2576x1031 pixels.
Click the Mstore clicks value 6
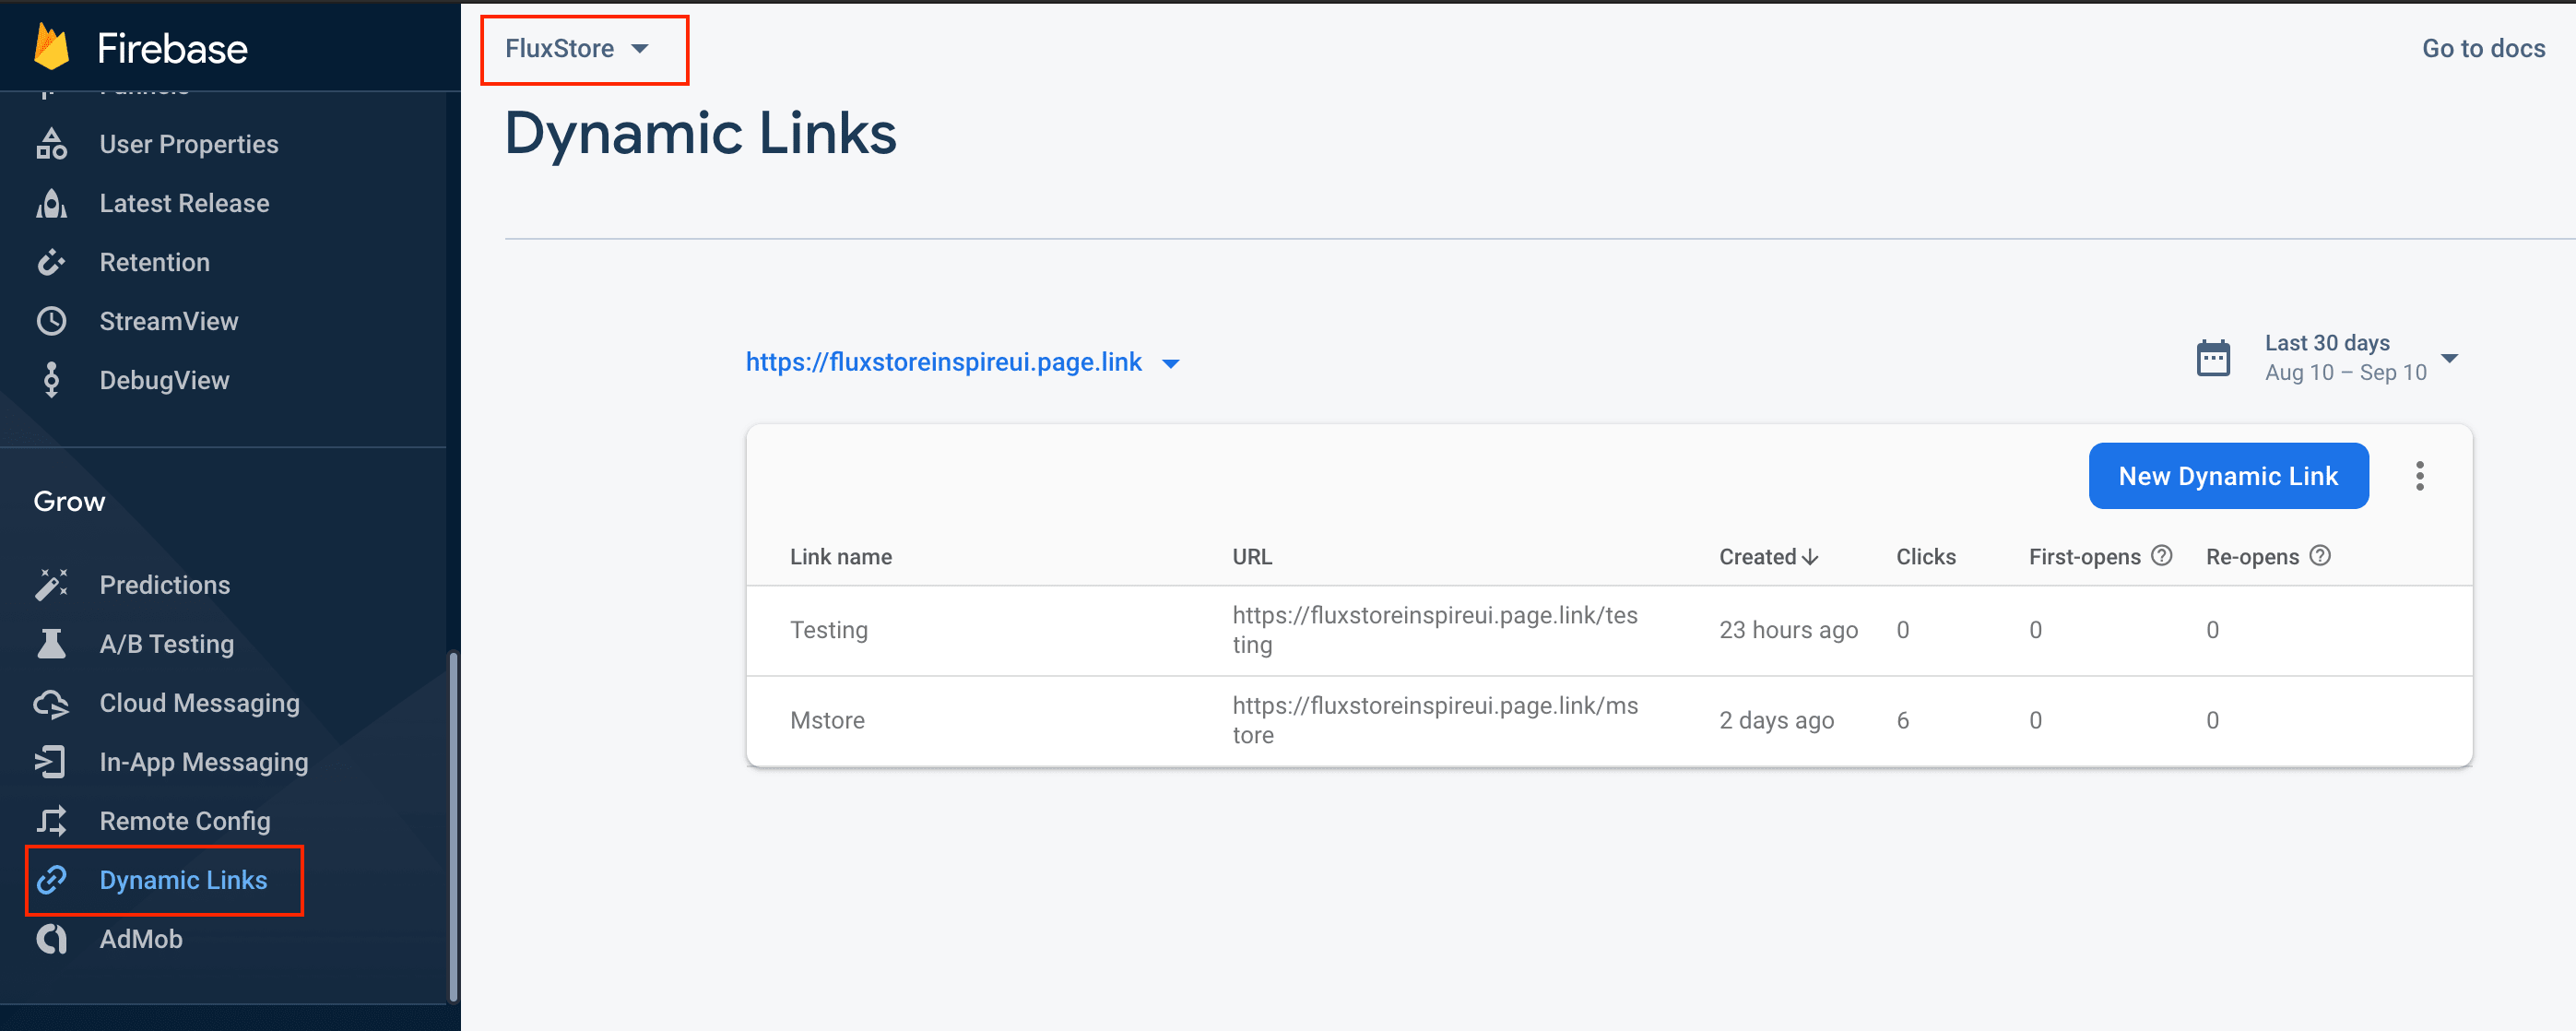coord(1902,720)
